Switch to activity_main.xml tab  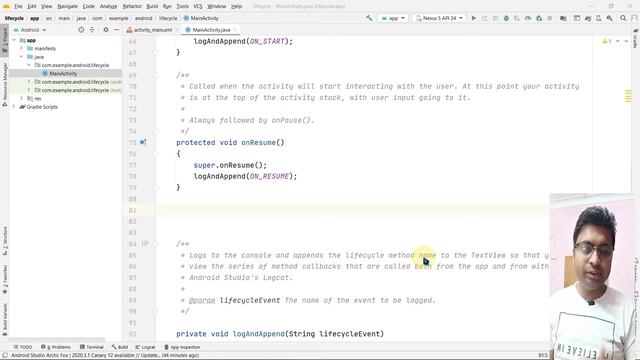point(153,30)
